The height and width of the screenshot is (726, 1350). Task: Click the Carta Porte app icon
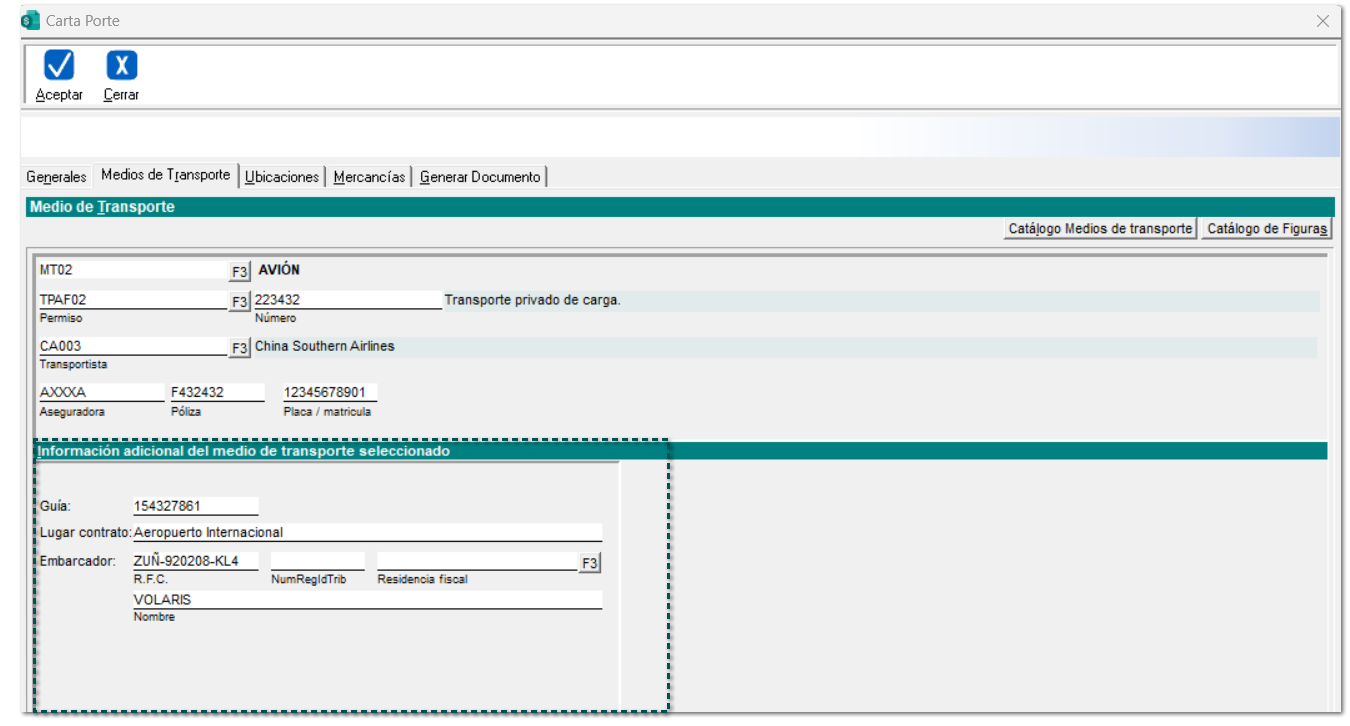[30, 20]
